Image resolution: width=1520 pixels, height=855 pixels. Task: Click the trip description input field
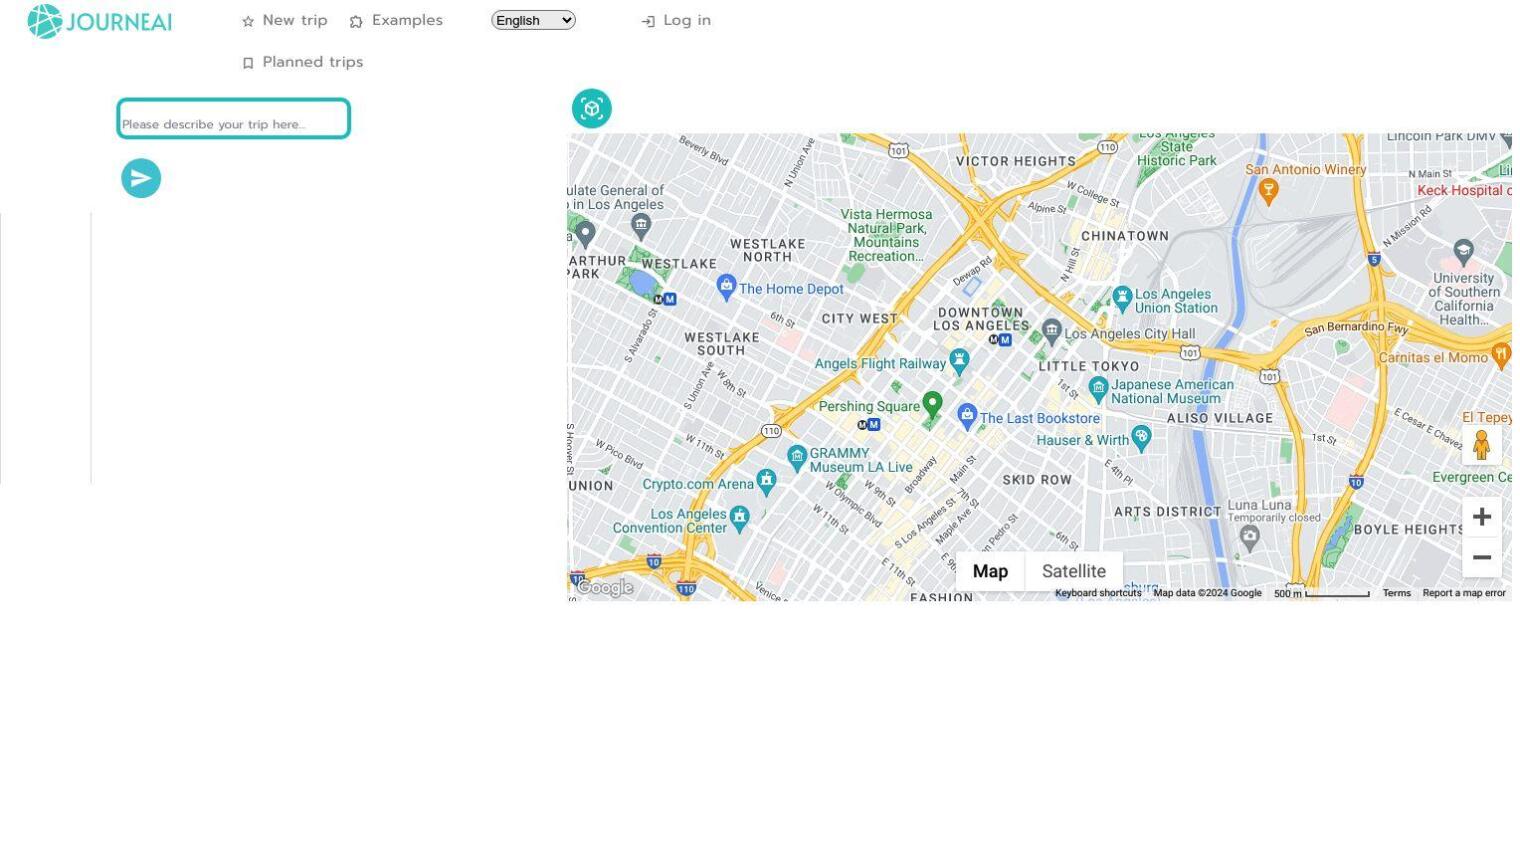coord(234,119)
